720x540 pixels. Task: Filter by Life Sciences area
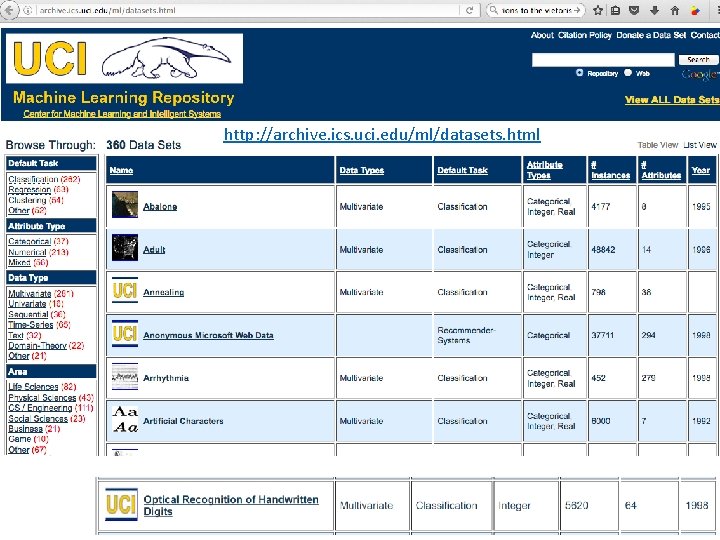click(x=33, y=387)
